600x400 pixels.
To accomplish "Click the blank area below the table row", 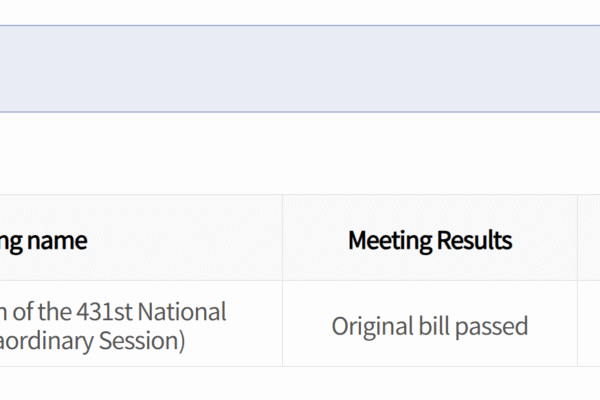I will pos(300,384).
